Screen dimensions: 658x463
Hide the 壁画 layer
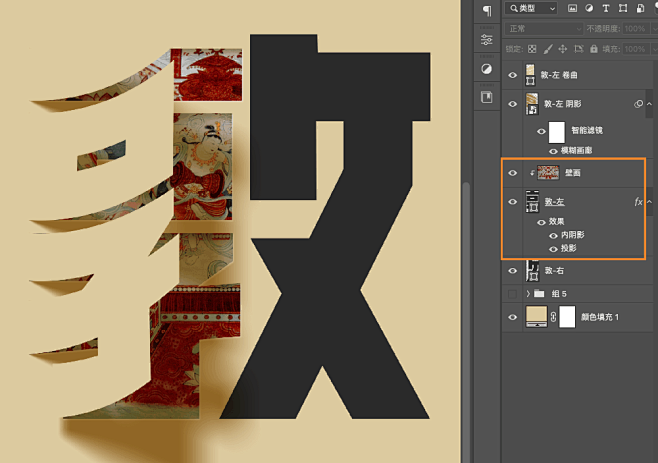coord(512,173)
